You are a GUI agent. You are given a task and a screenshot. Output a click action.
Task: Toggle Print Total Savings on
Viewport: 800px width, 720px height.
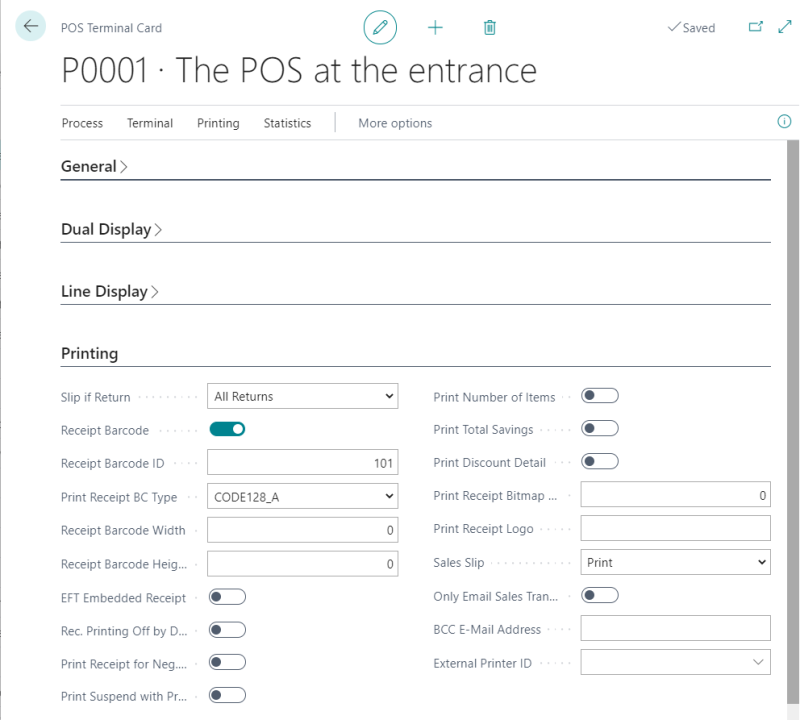[x=600, y=429]
